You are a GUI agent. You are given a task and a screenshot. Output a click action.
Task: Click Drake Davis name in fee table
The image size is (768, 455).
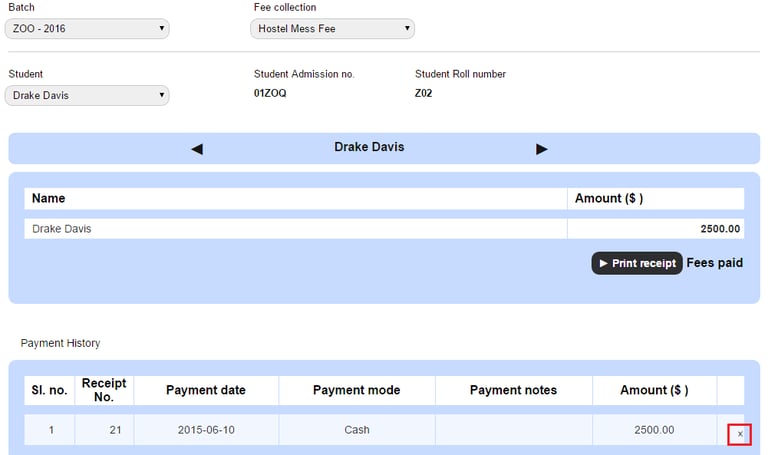click(61, 229)
